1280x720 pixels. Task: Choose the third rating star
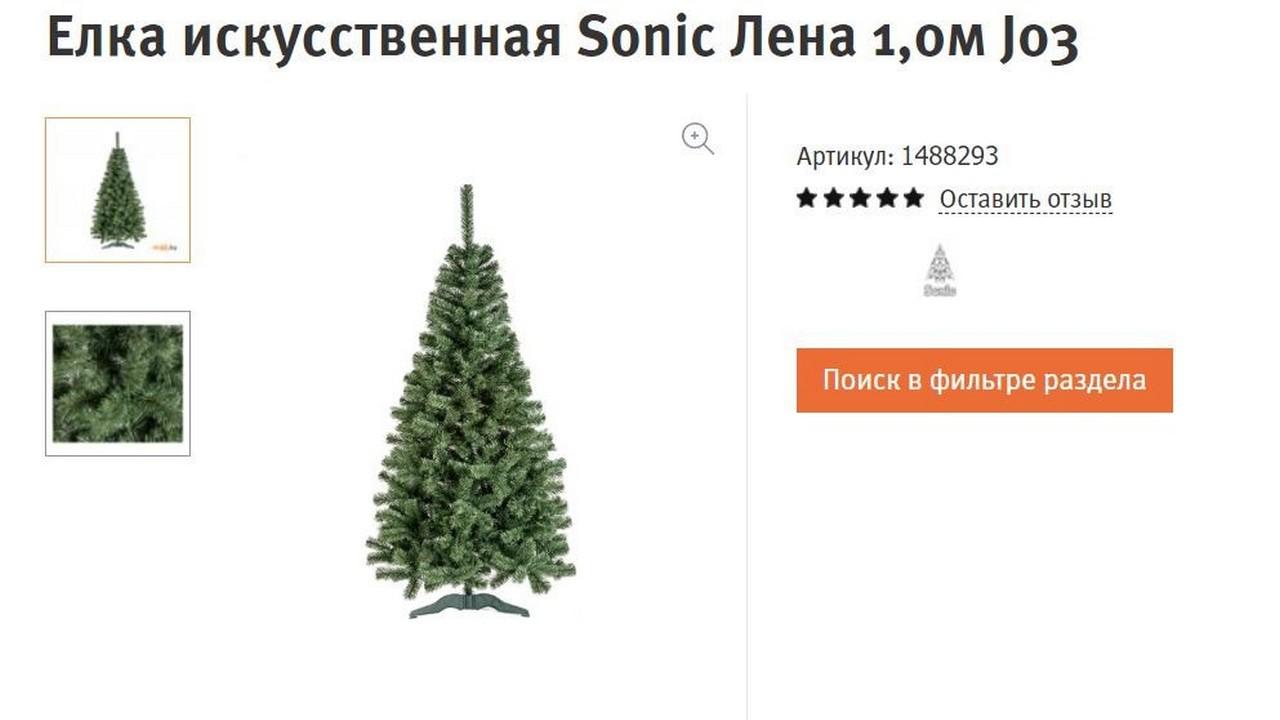click(x=860, y=198)
